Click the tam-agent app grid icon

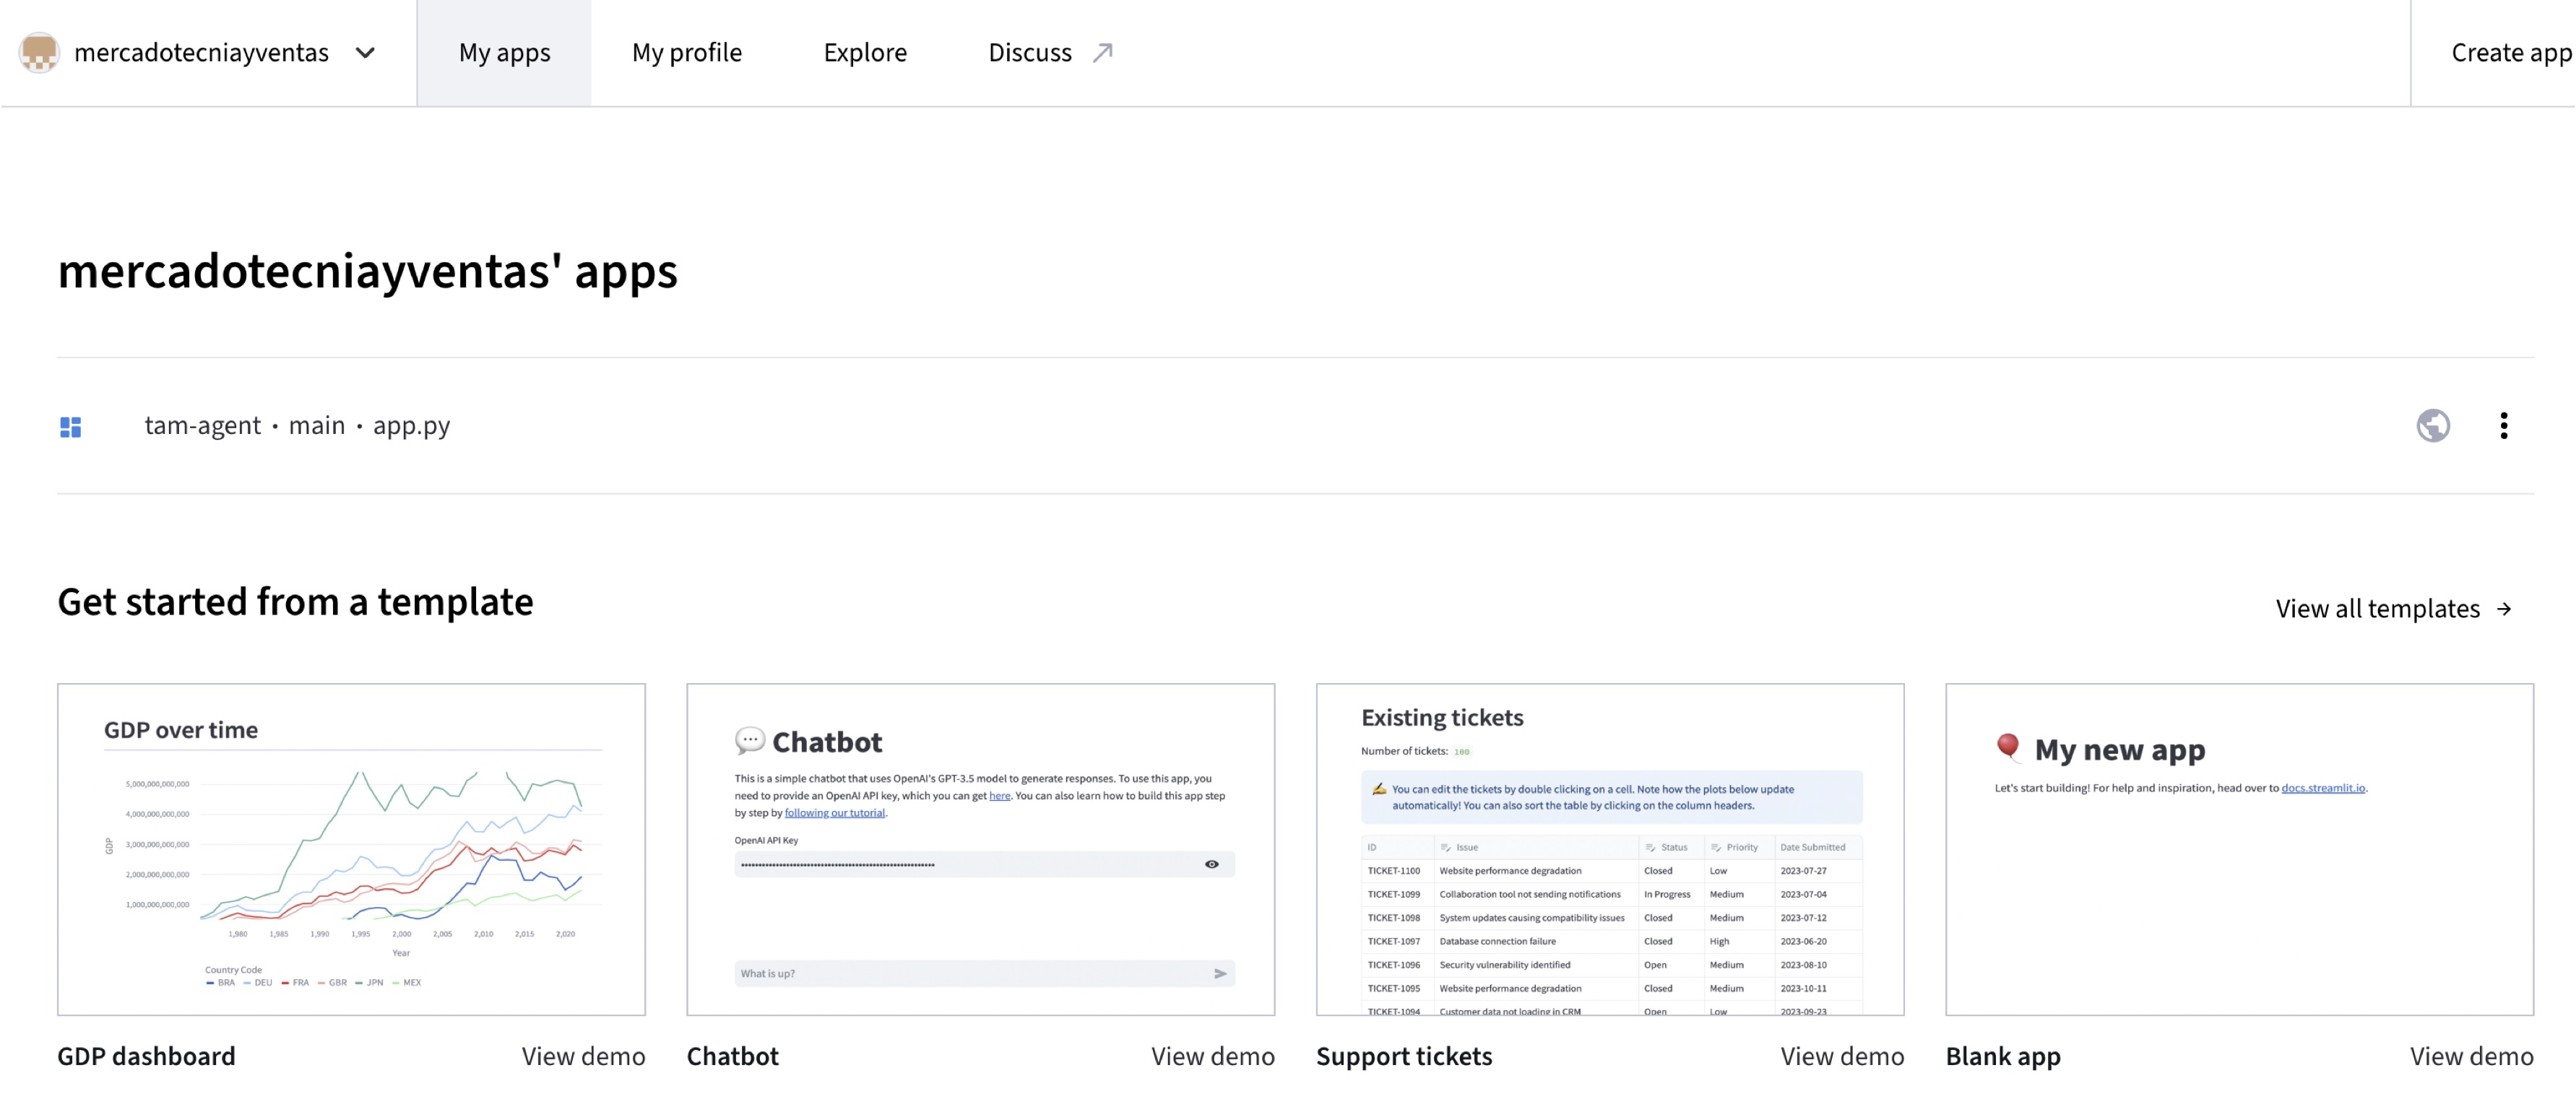pos(70,427)
